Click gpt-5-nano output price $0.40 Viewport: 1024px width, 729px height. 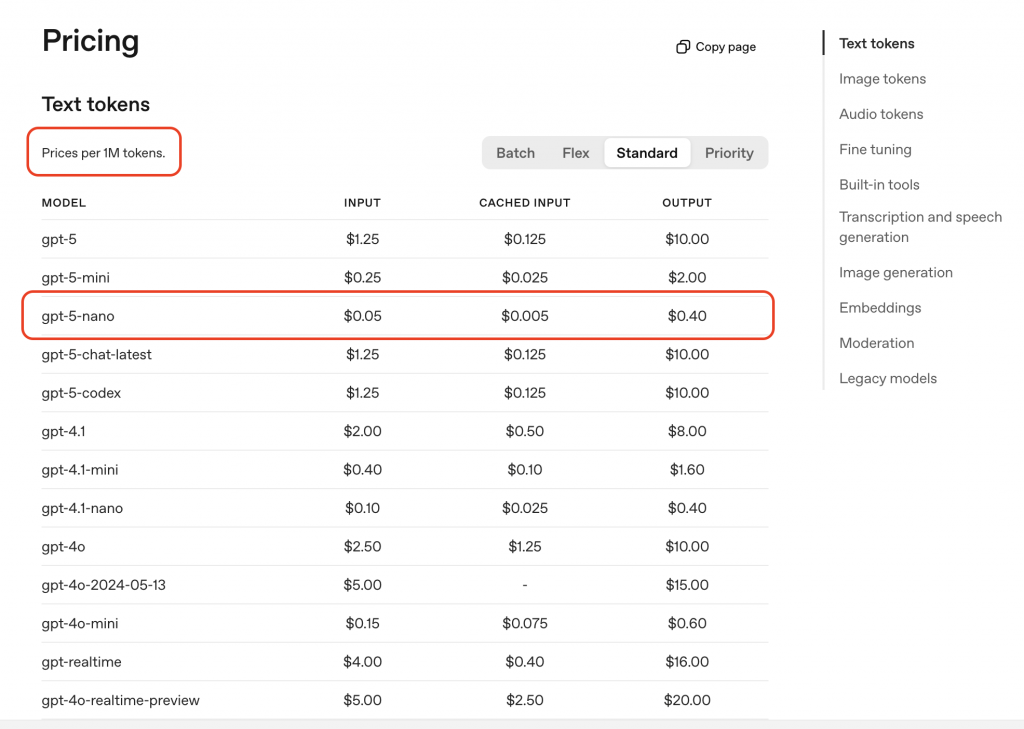coord(686,316)
